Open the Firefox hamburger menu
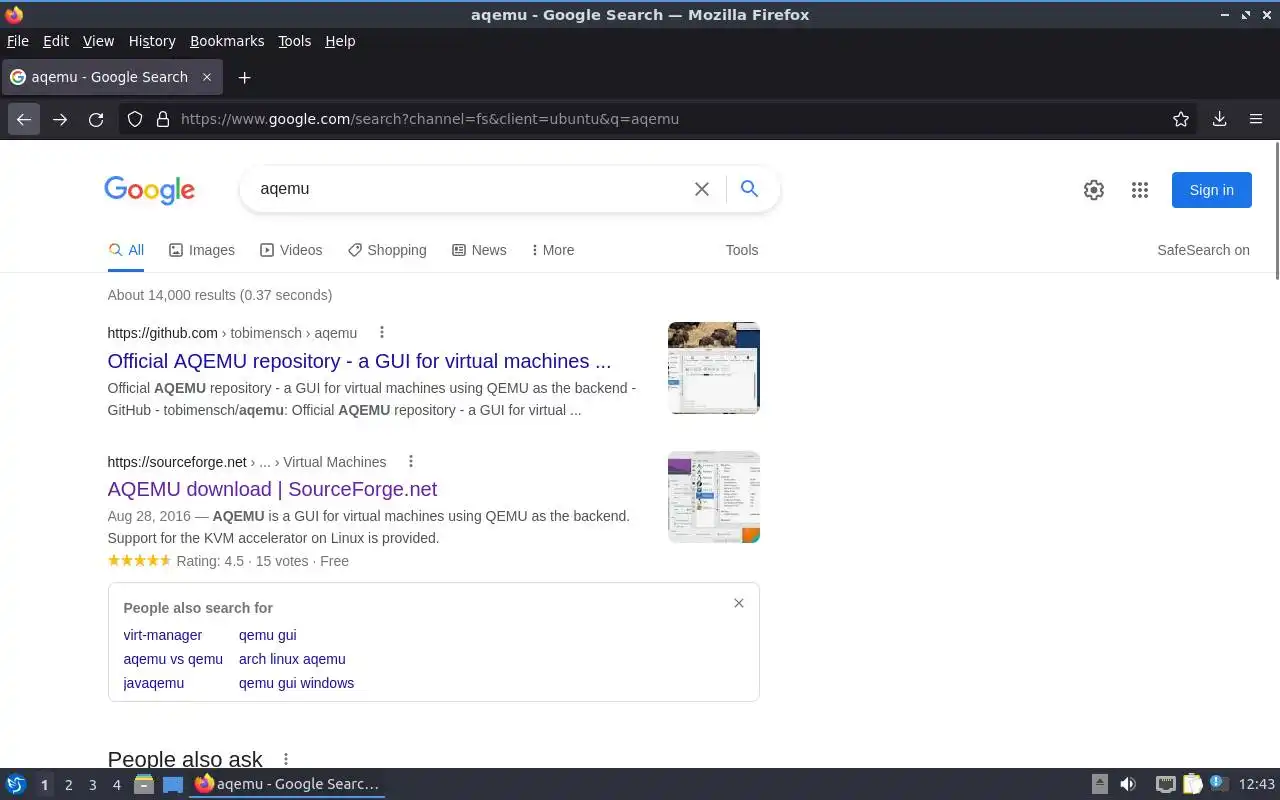The height and width of the screenshot is (800, 1280). pyautogui.click(x=1256, y=119)
